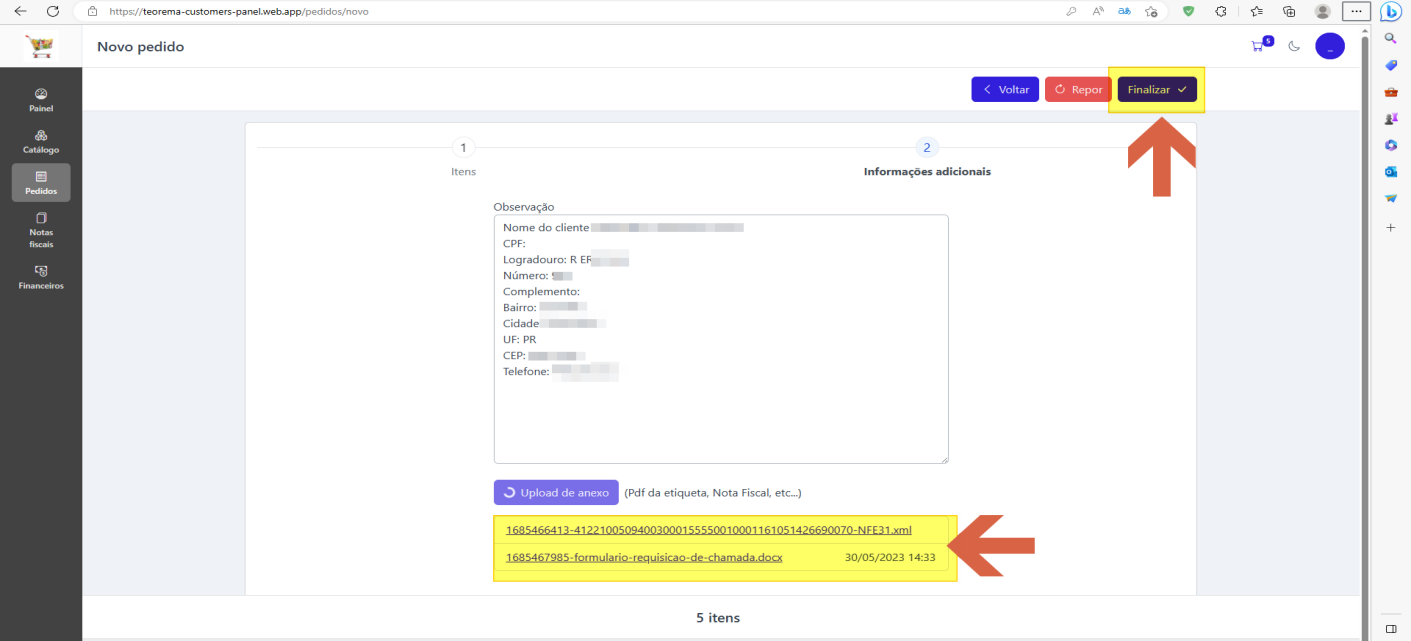Reload the page with refresh icon

coord(52,11)
